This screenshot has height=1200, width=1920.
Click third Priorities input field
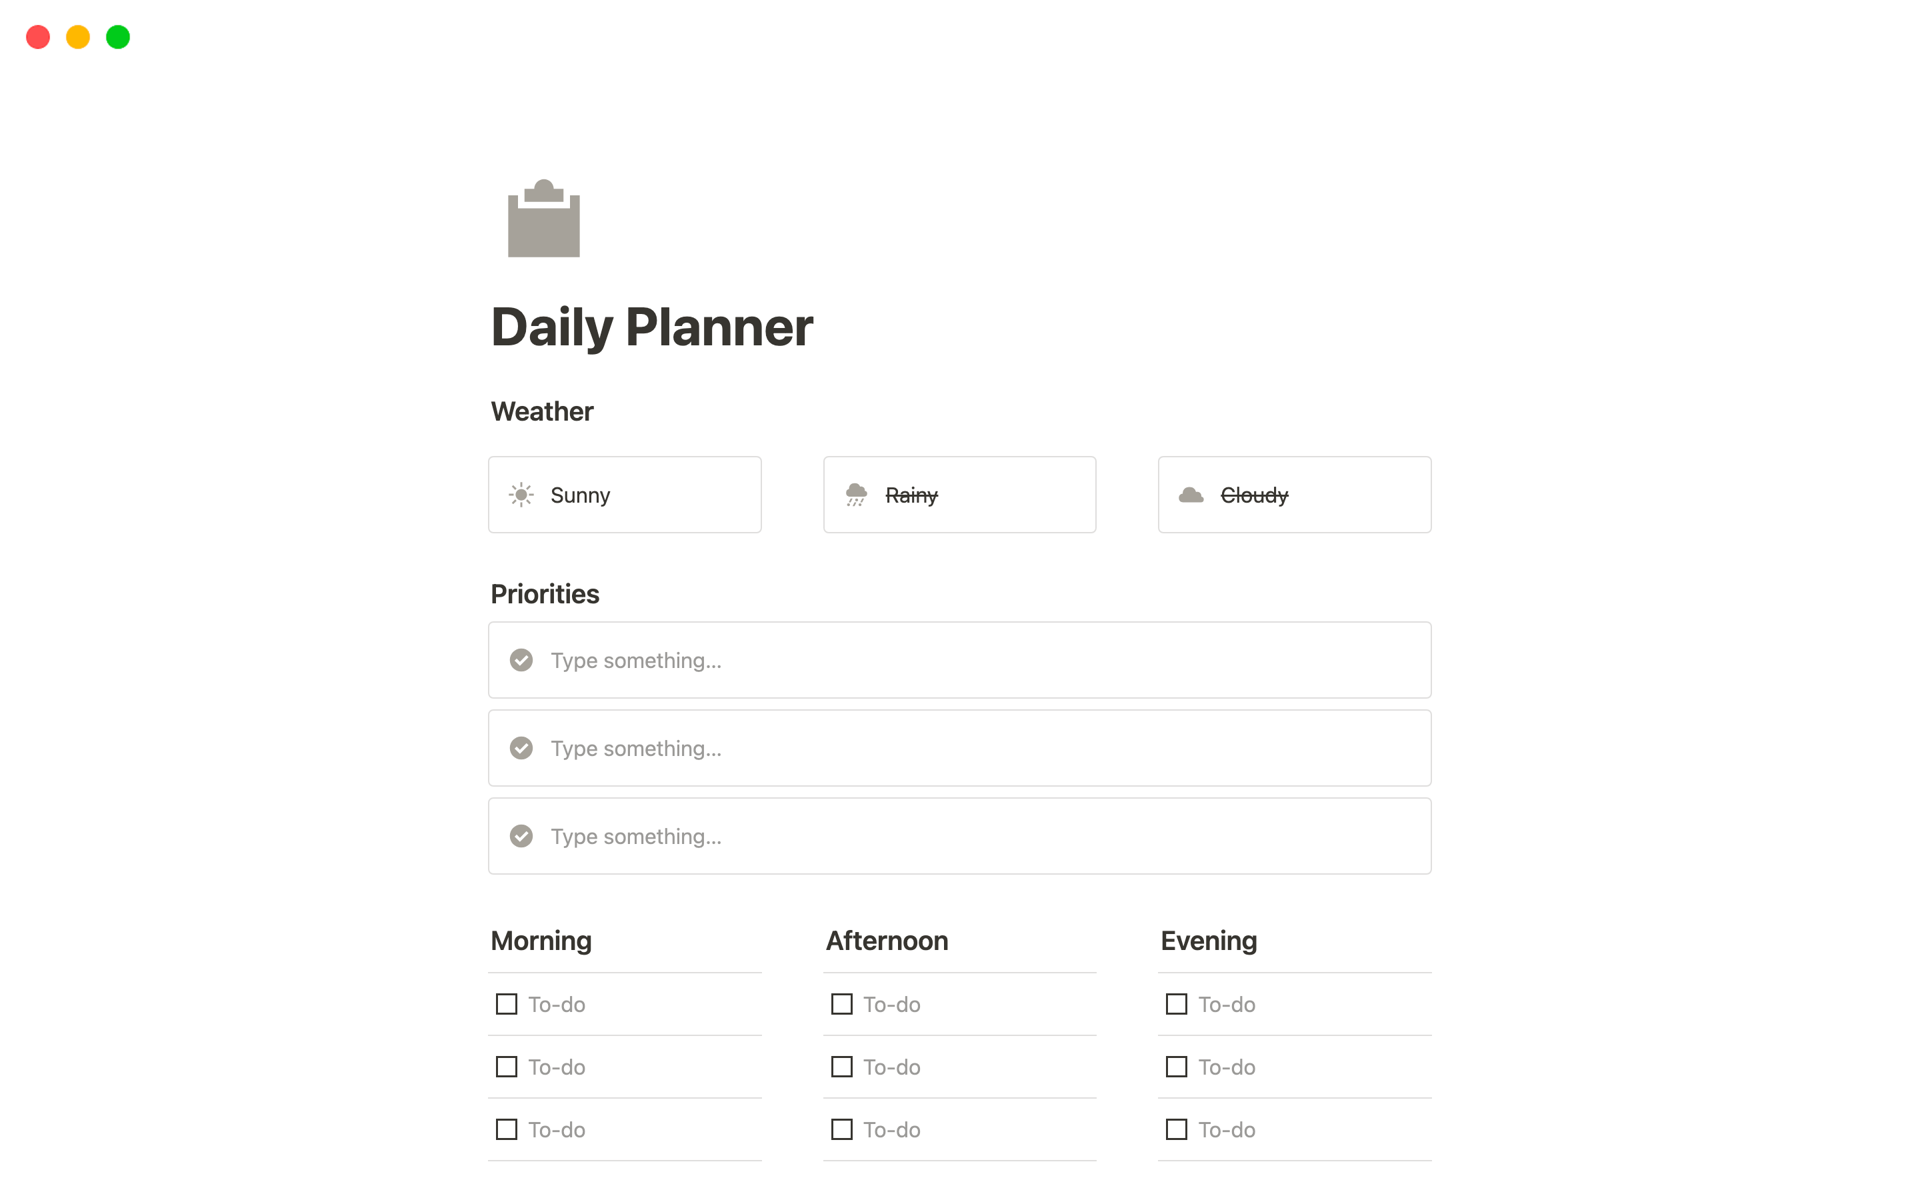(x=959, y=835)
